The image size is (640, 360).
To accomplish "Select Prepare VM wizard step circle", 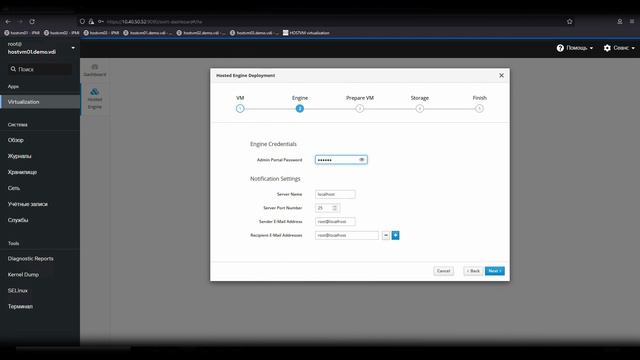I will point(360,109).
